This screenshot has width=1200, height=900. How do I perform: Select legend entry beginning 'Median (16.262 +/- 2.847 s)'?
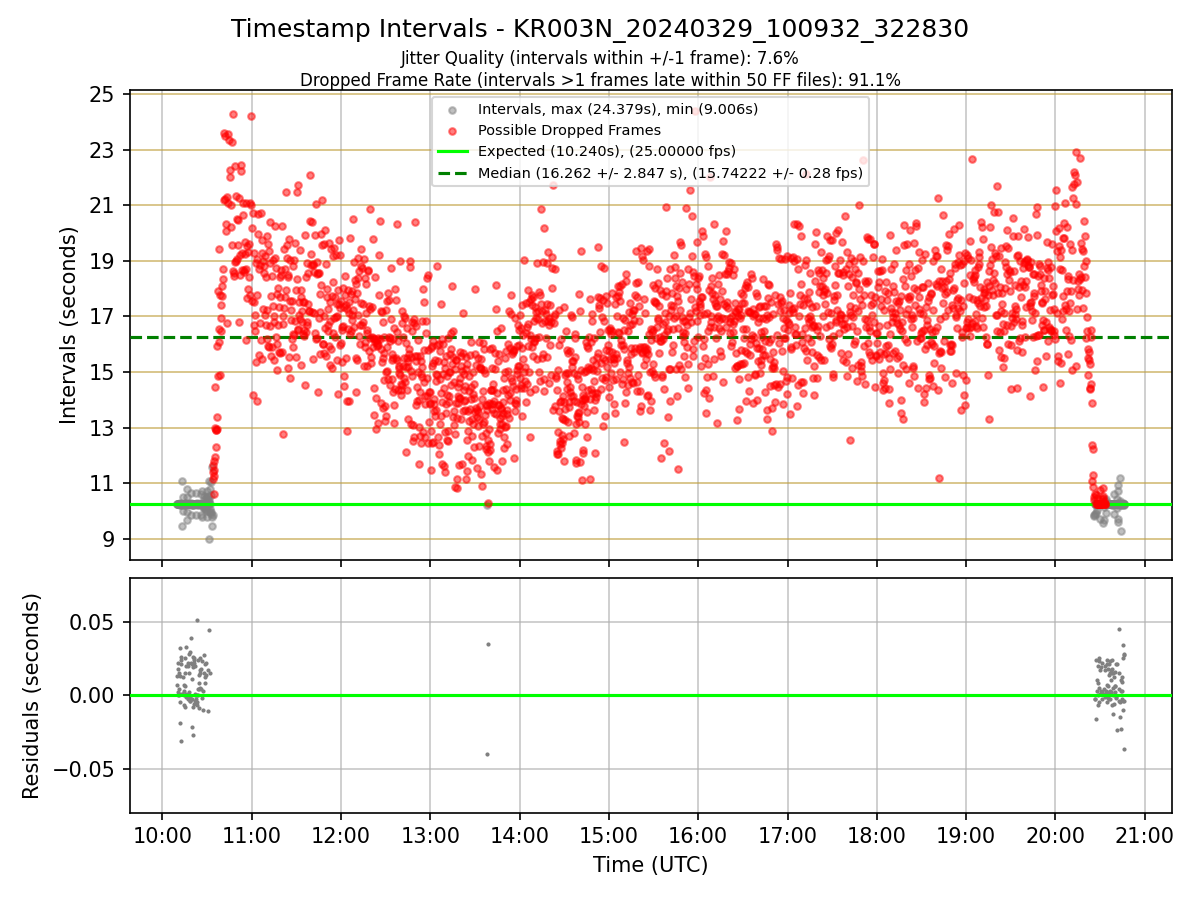tap(671, 173)
